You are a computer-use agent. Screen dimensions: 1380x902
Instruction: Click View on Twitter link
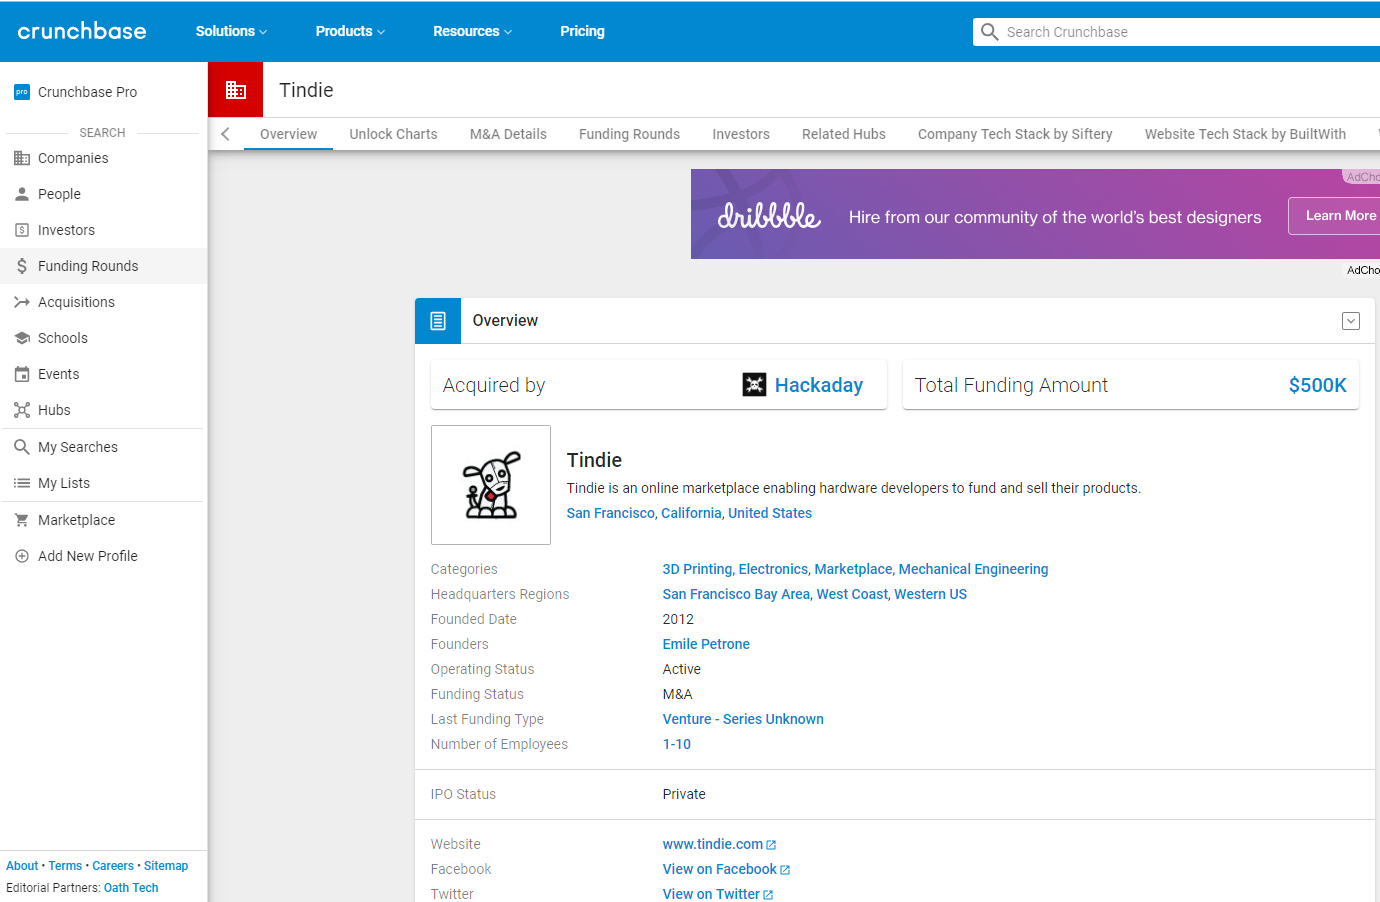click(x=711, y=894)
